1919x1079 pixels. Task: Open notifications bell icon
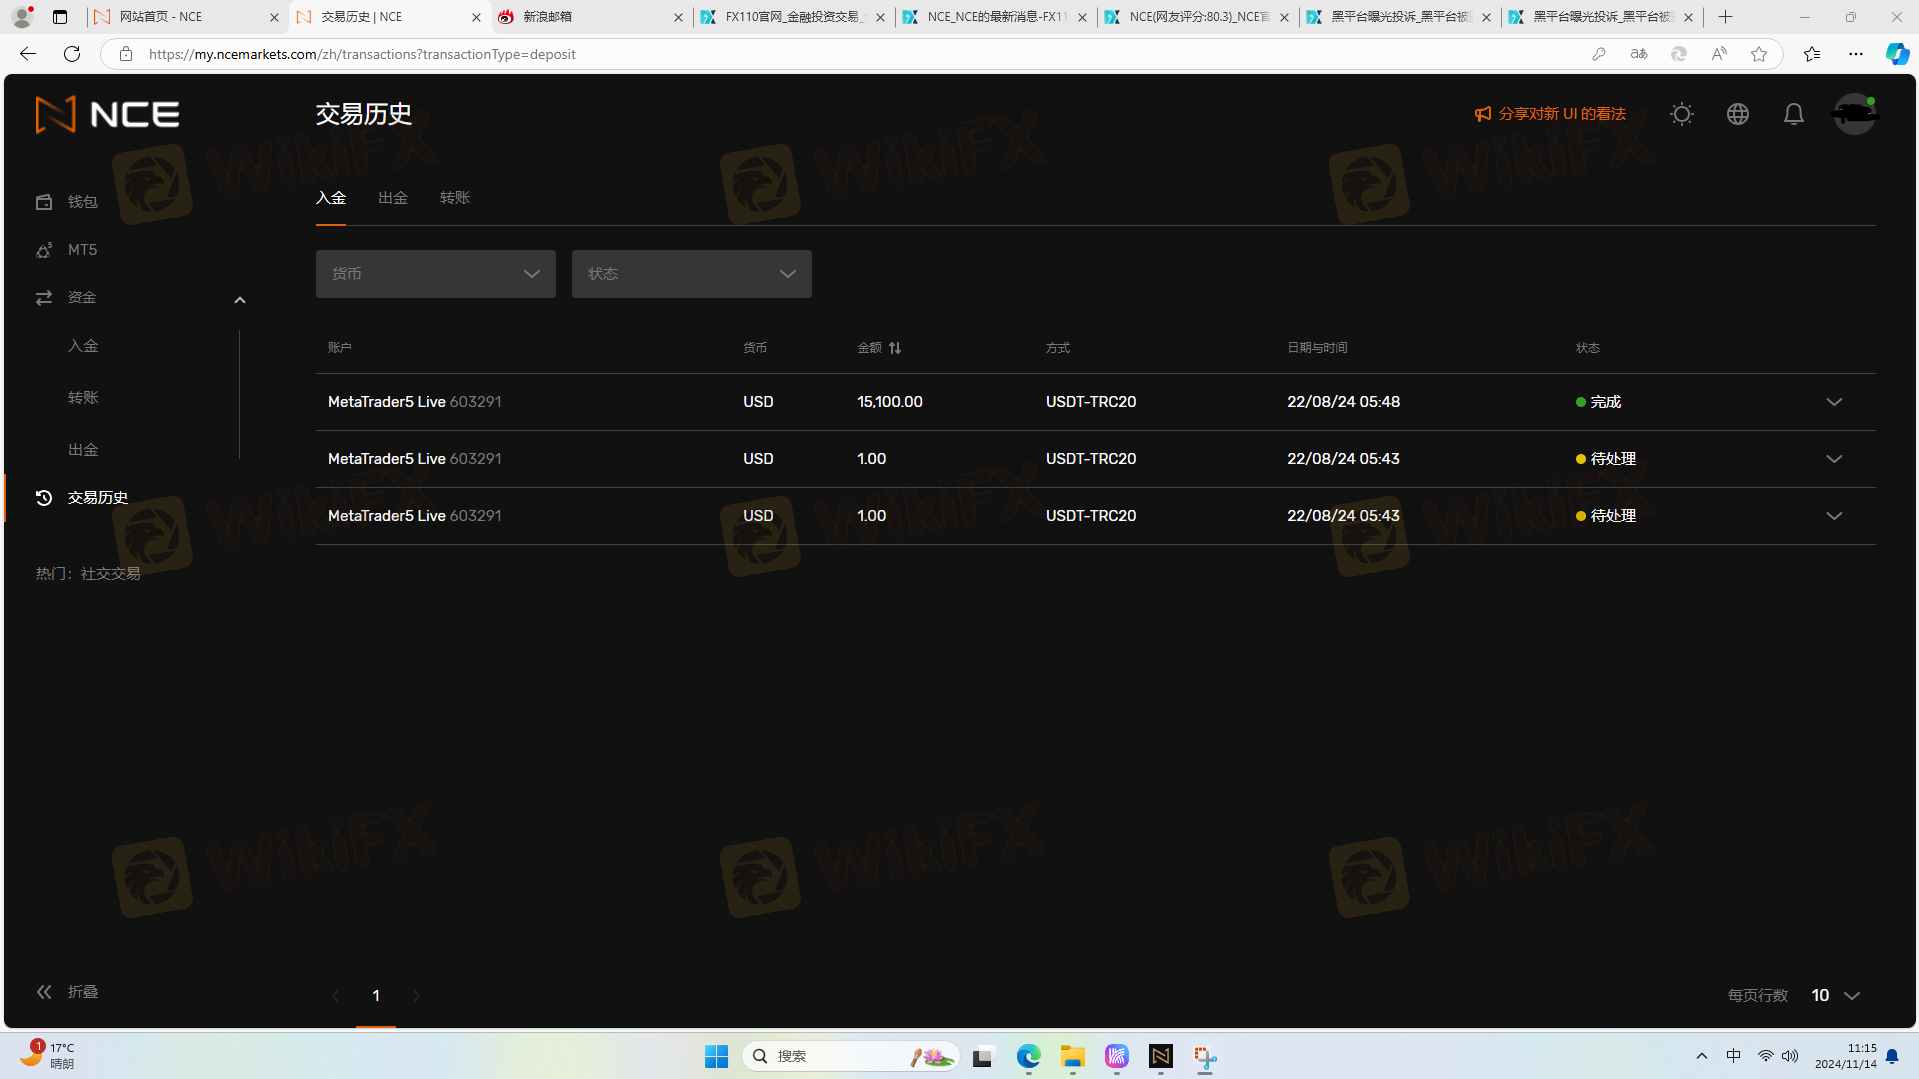[1794, 114]
